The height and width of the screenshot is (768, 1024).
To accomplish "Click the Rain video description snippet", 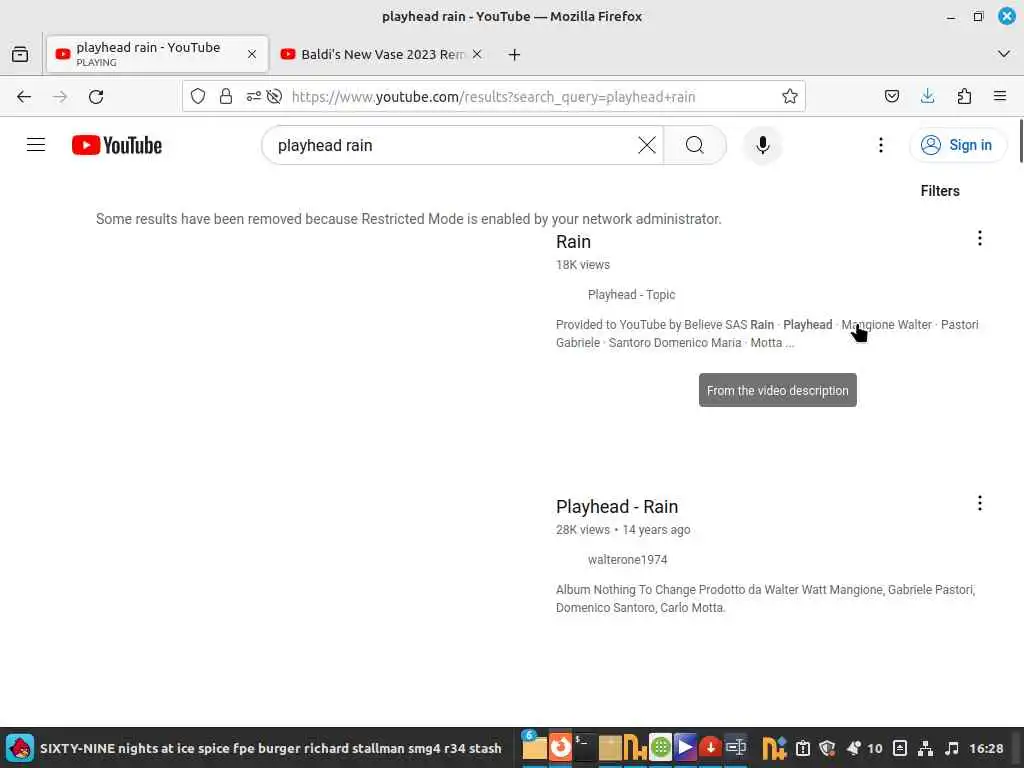I will (x=767, y=334).
